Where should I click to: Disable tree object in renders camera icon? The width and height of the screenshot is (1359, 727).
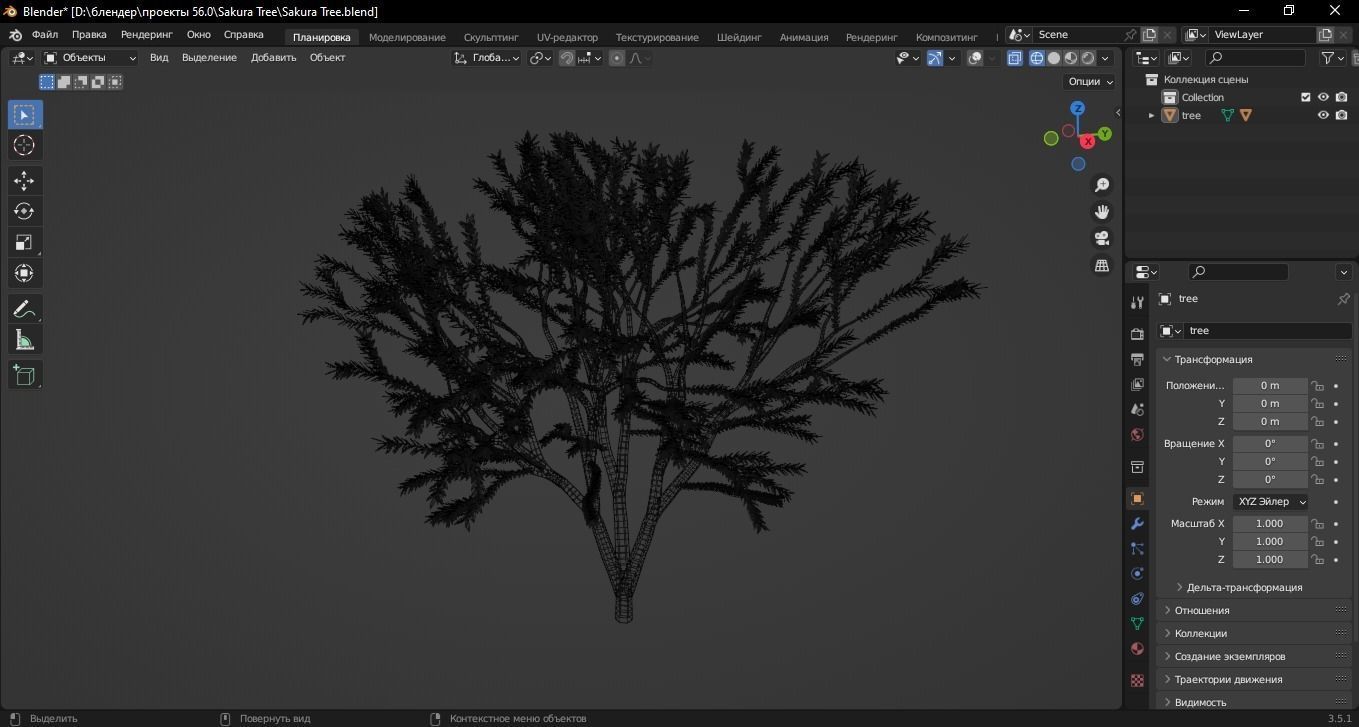1342,115
